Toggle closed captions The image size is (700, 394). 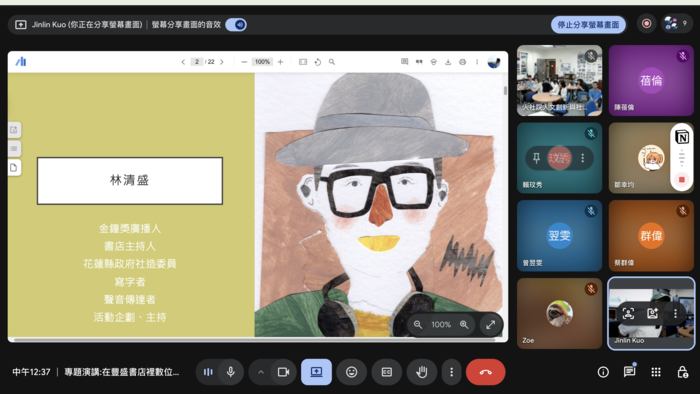coord(387,372)
